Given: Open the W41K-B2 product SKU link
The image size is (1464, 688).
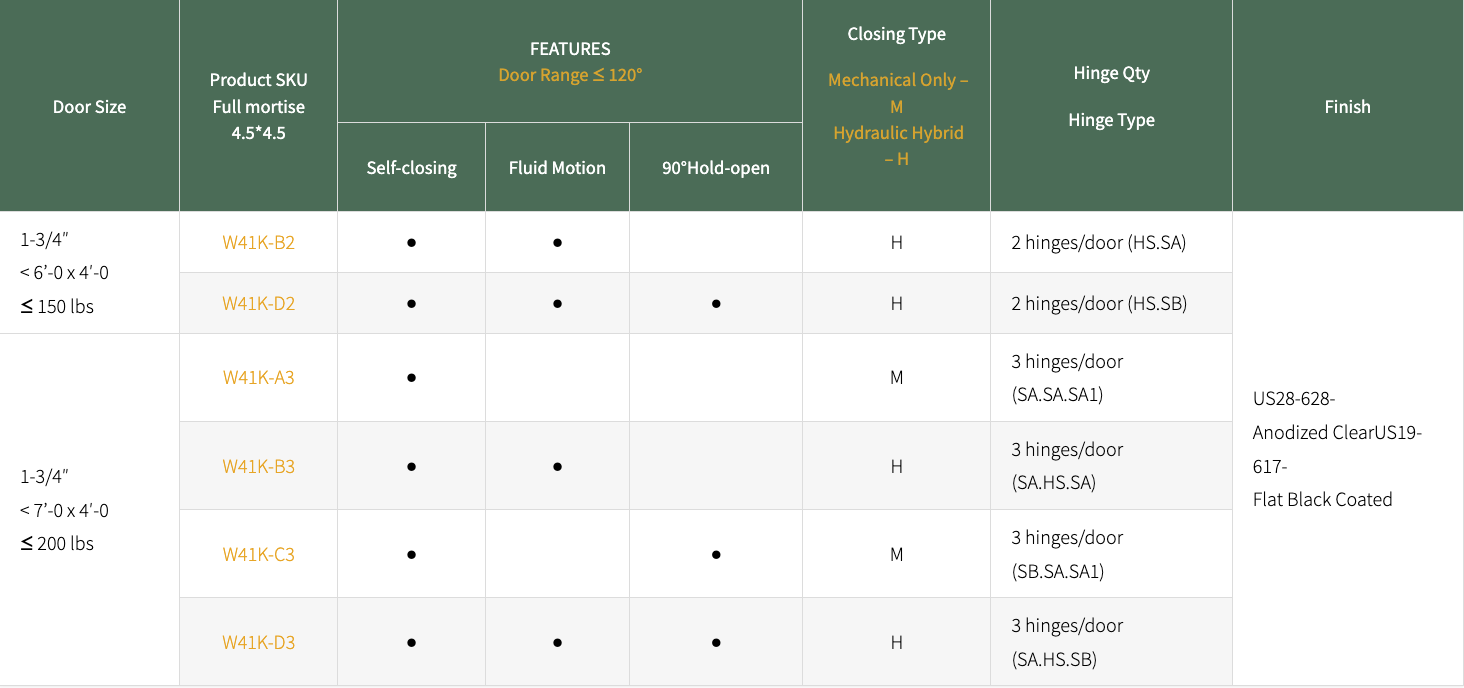Looking at the screenshot, I should coord(258,242).
